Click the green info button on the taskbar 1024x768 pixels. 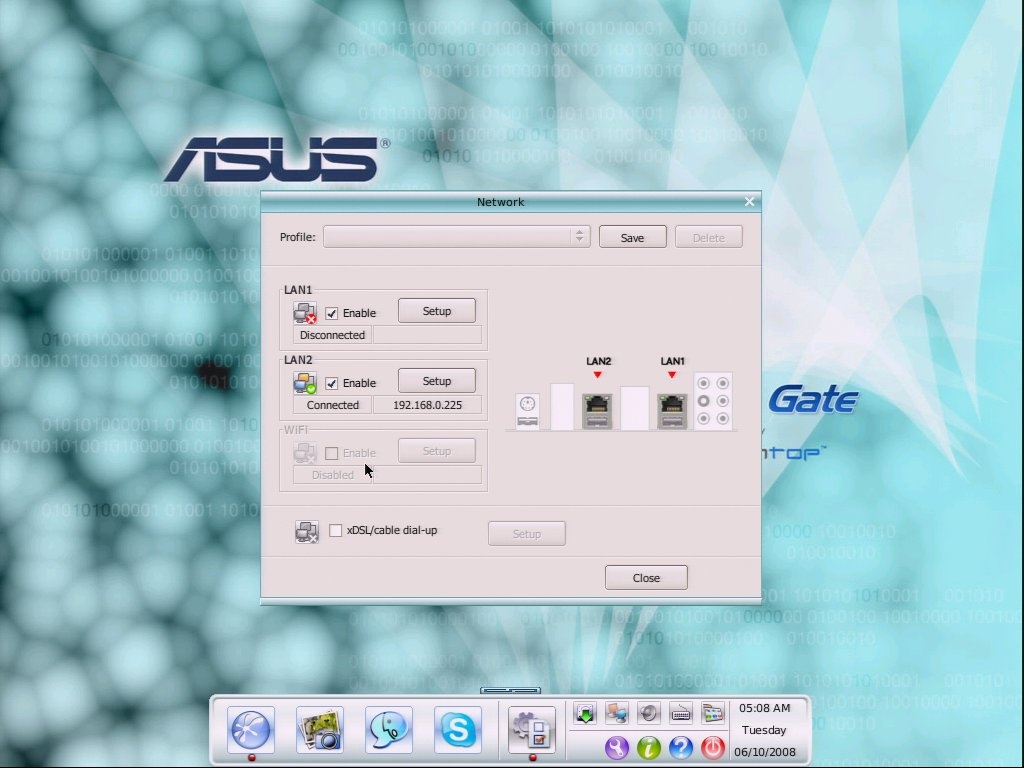pos(648,747)
